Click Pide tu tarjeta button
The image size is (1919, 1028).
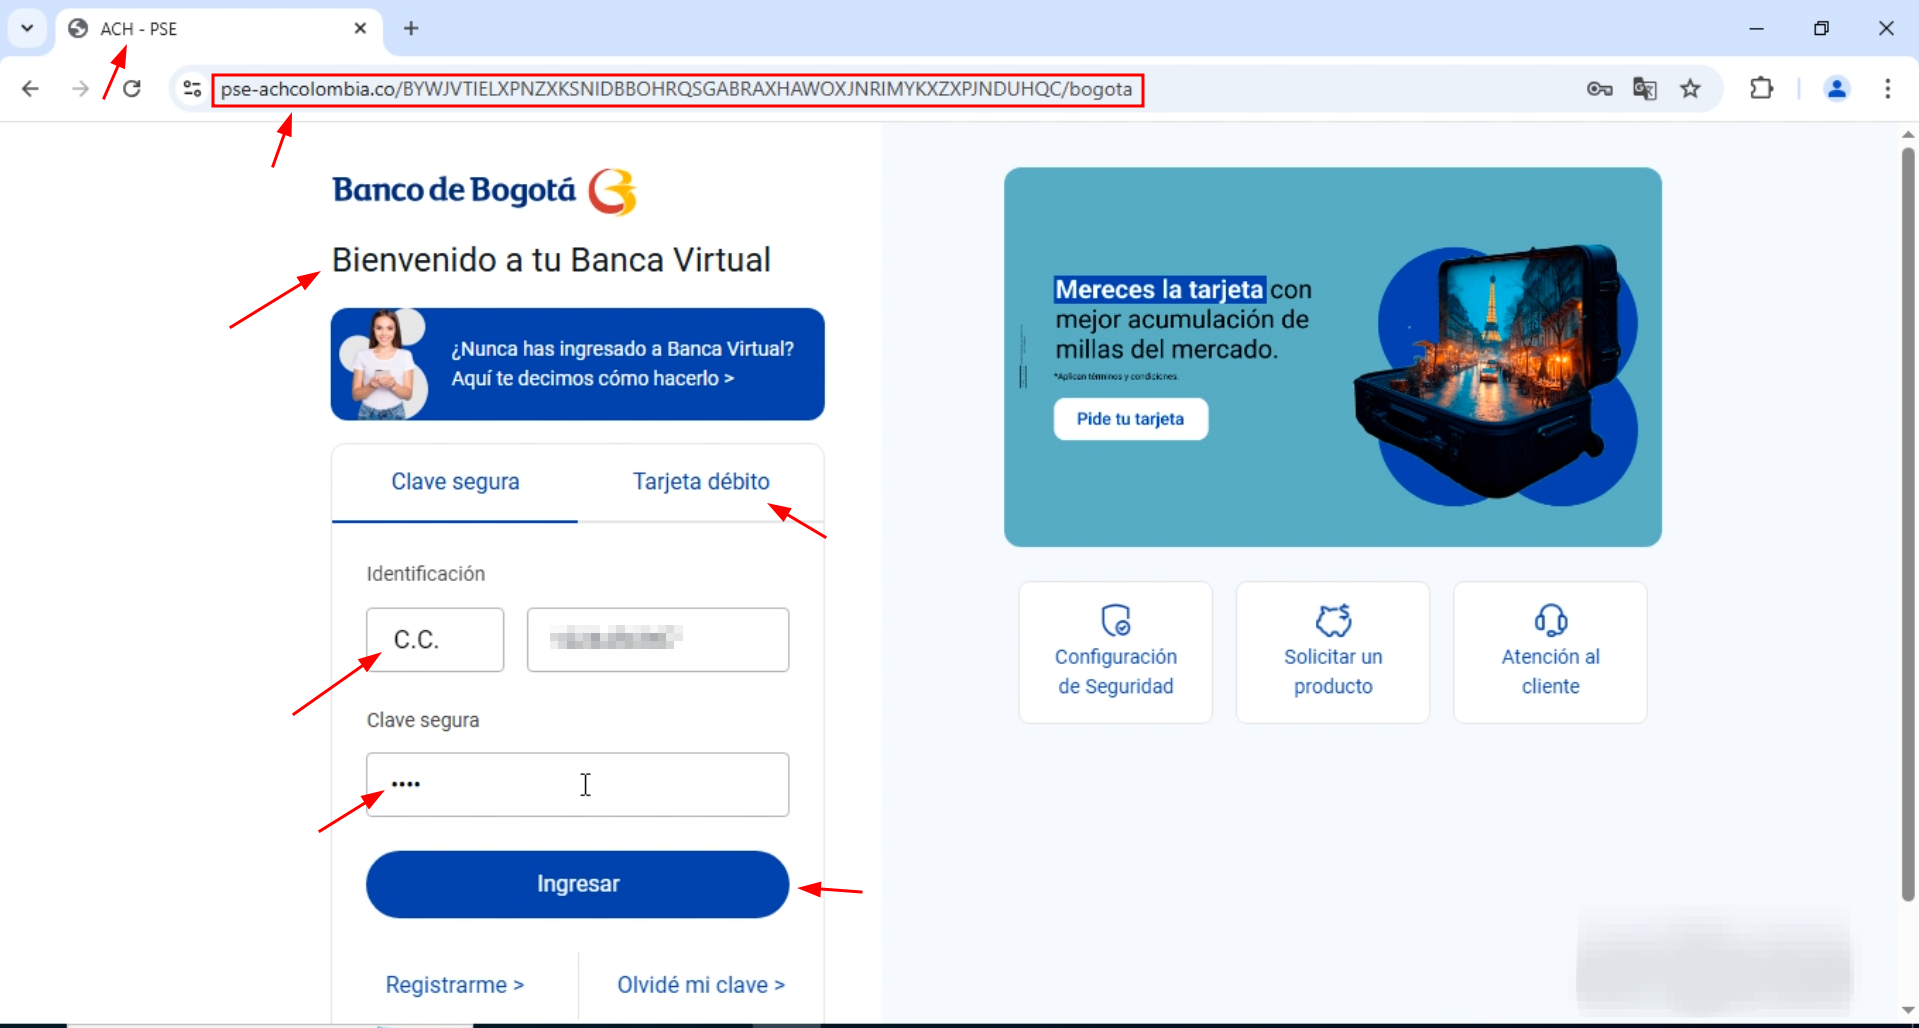coord(1130,419)
